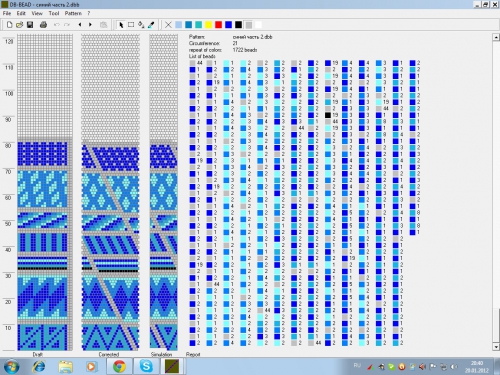Image resolution: width=500 pixels, height=375 pixels.
Task: Print the pattern via printer icon
Action: pyautogui.click(x=43, y=25)
